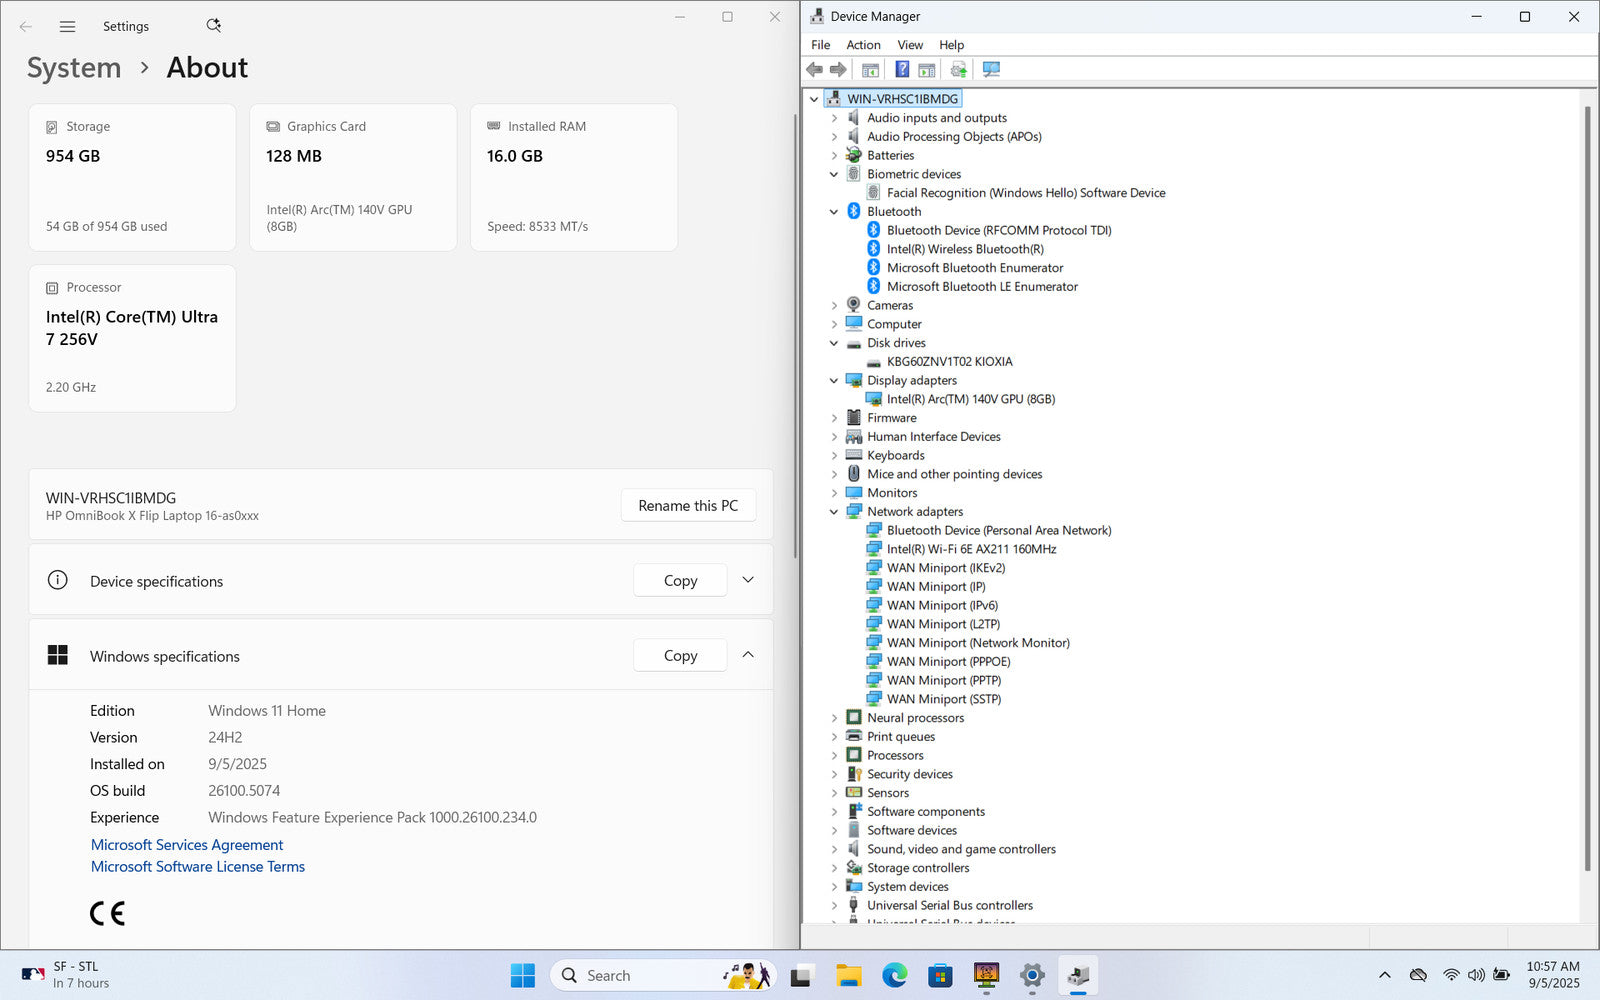Open the View menu in Device Manager

tap(910, 45)
